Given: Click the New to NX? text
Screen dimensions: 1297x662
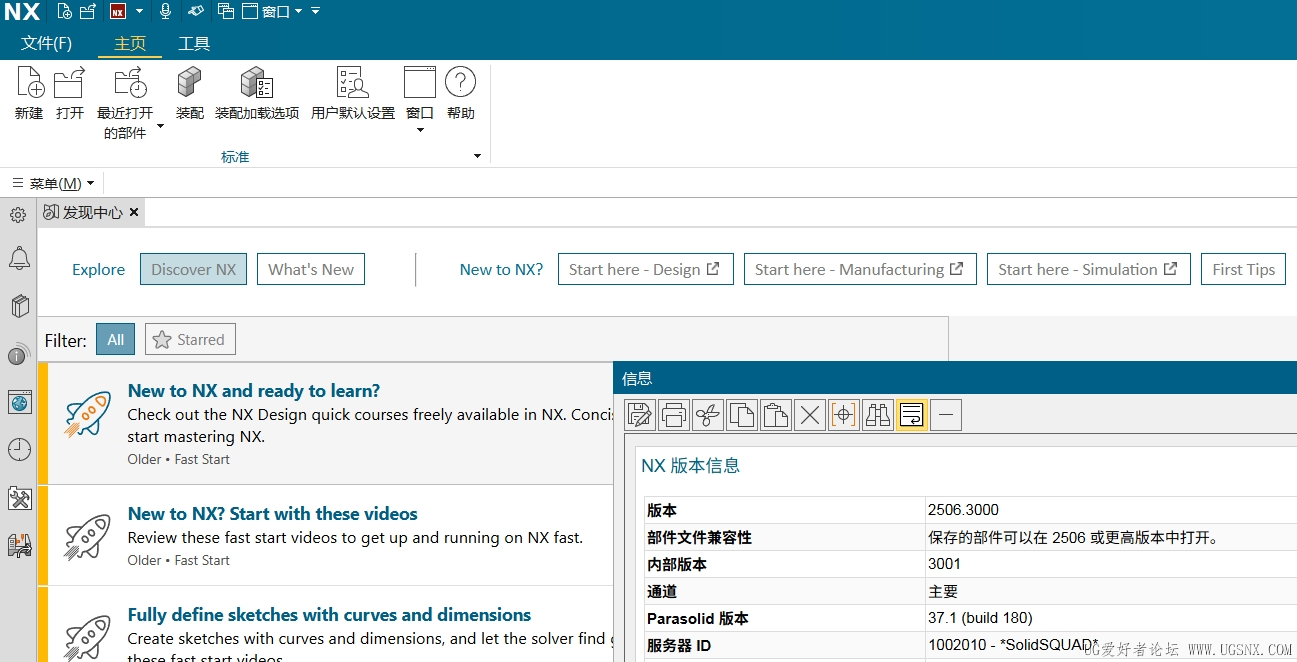Looking at the screenshot, I should (x=501, y=269).
